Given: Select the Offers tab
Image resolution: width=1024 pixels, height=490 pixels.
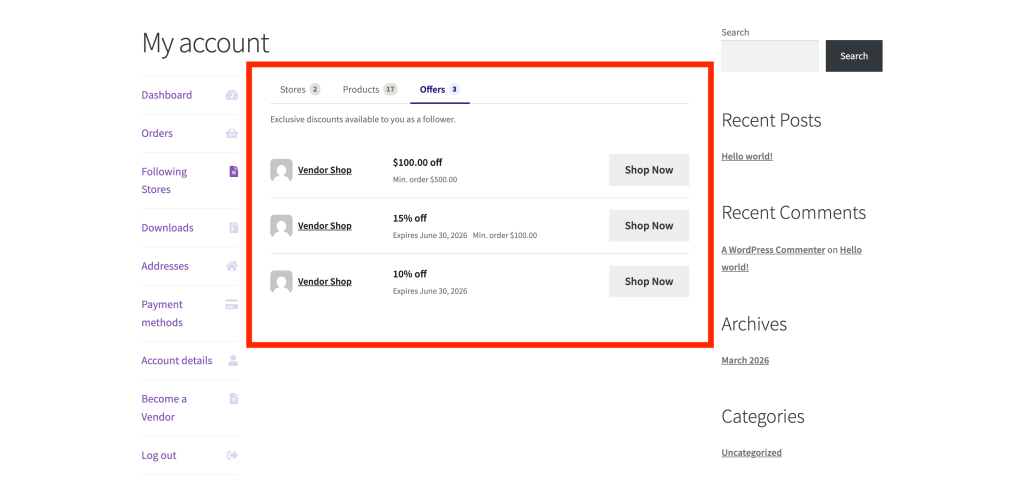Looking at the screenshot, I should click(440, 90).
